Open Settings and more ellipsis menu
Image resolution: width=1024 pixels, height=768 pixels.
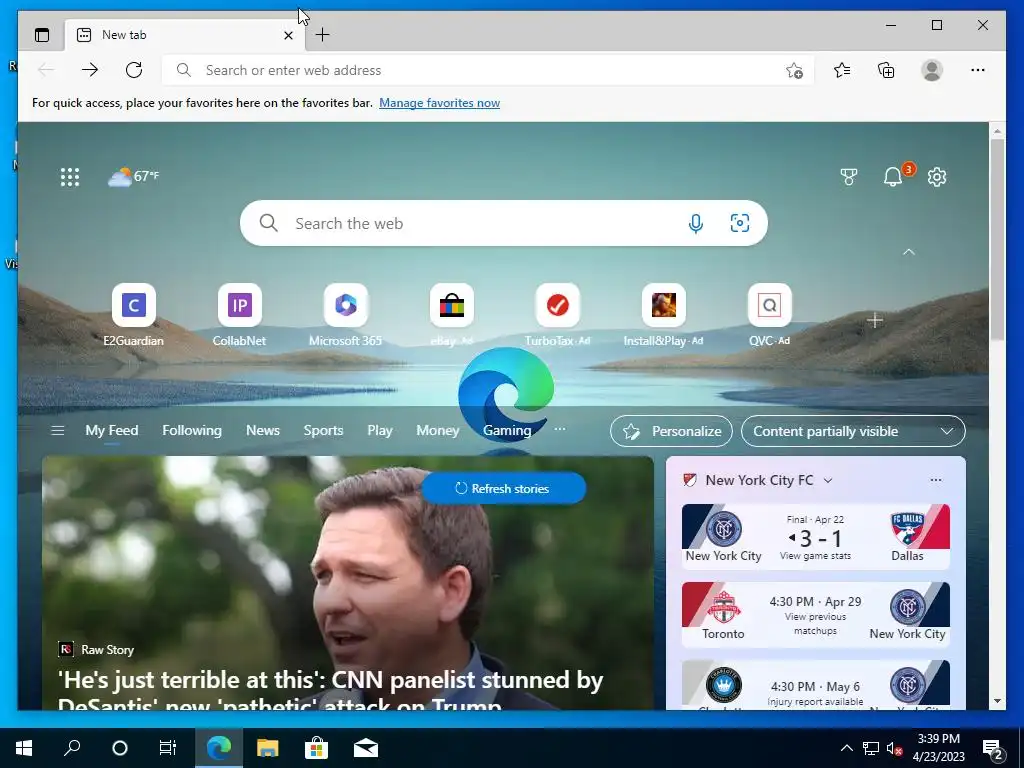click(978, 70)
